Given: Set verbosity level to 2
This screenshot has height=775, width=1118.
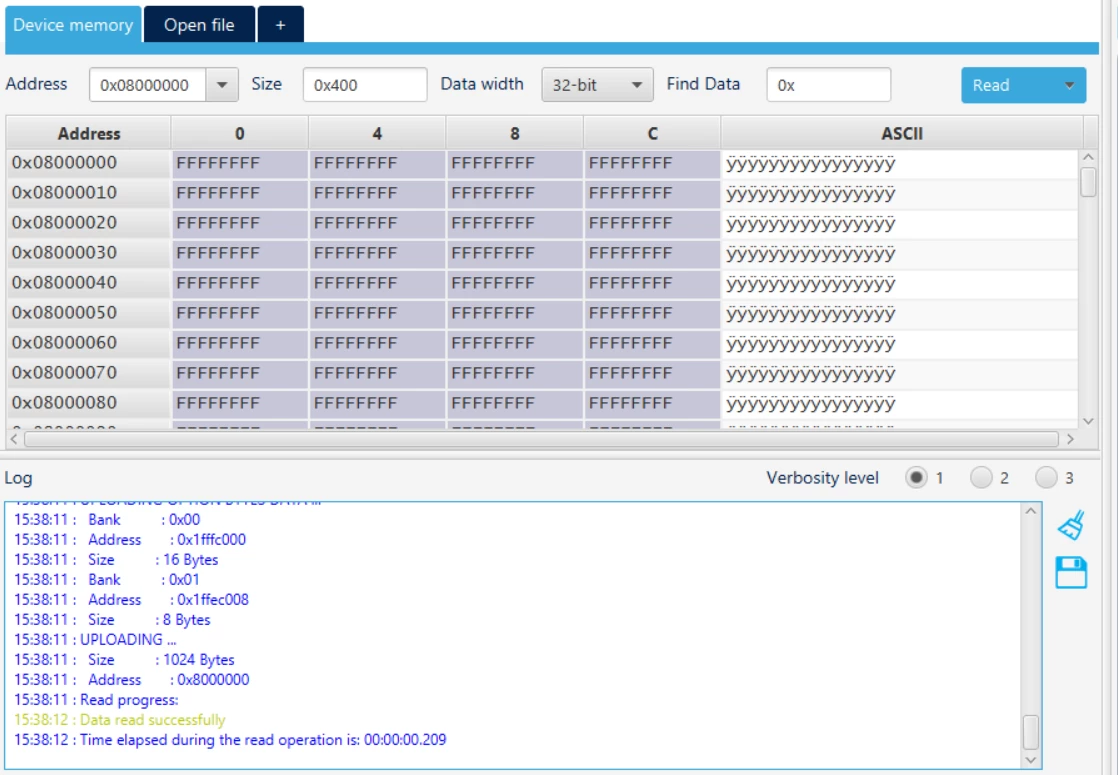Looking at the screenshot, I should click(x=981, y=478).
